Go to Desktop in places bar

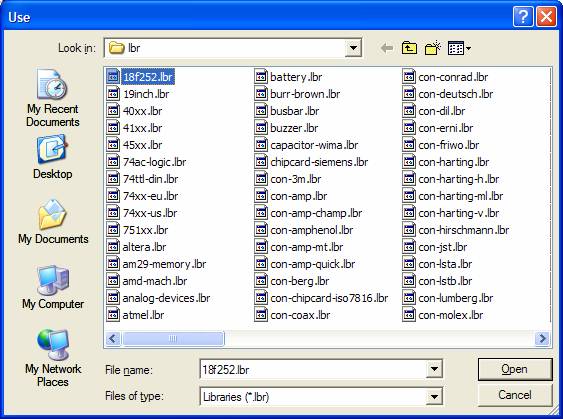(x=52, y=157)
